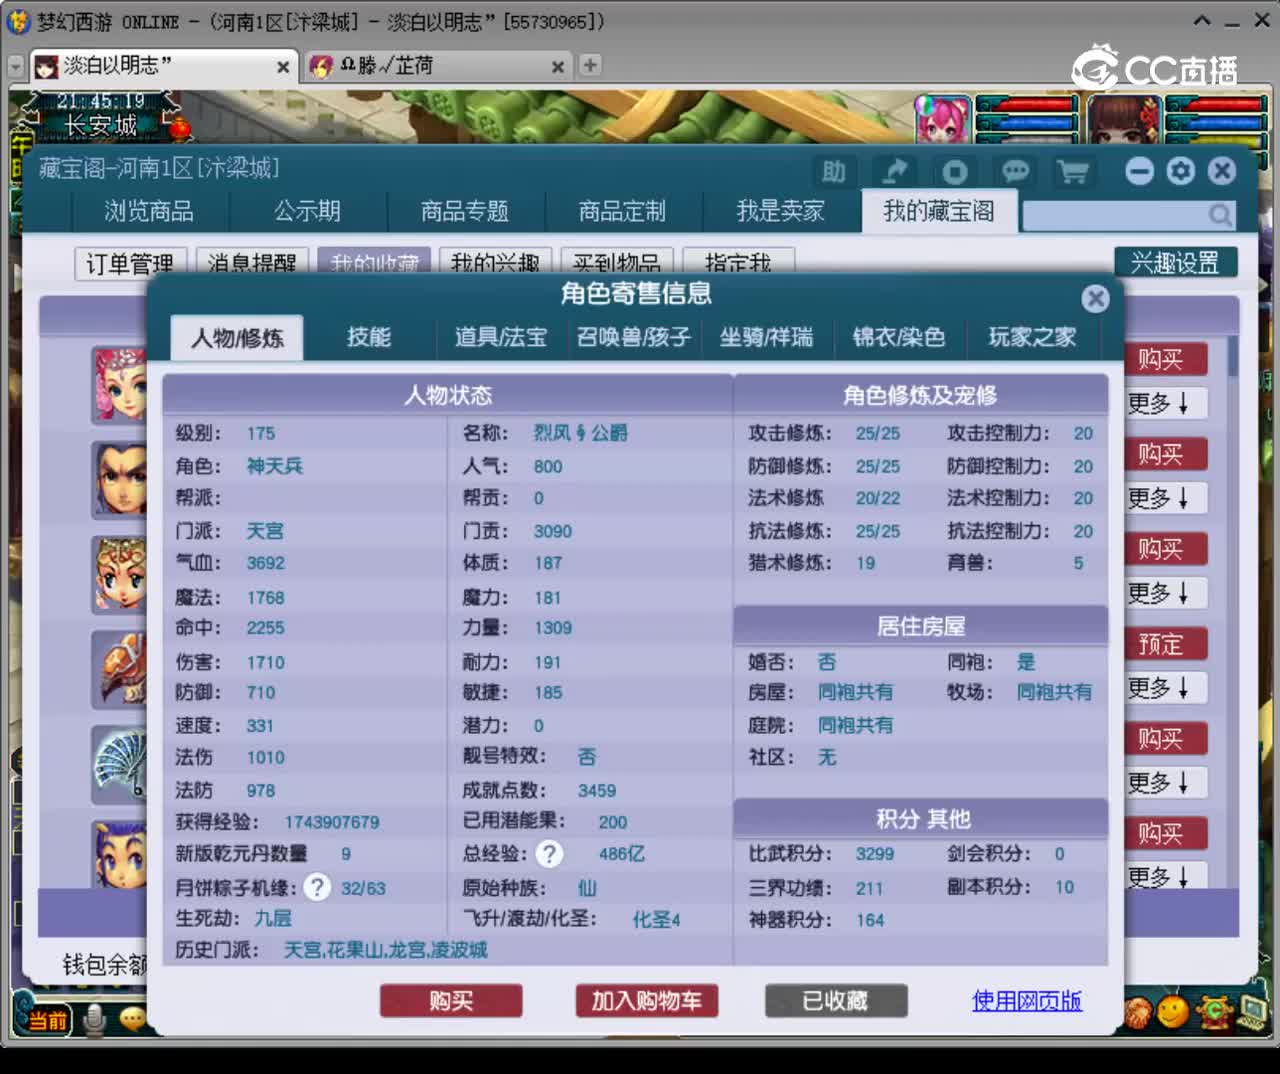This screenshot has width=1280, height=1074.
Task: Switch to the 人物/修炼 tab
Action: (x=237, y=338)
